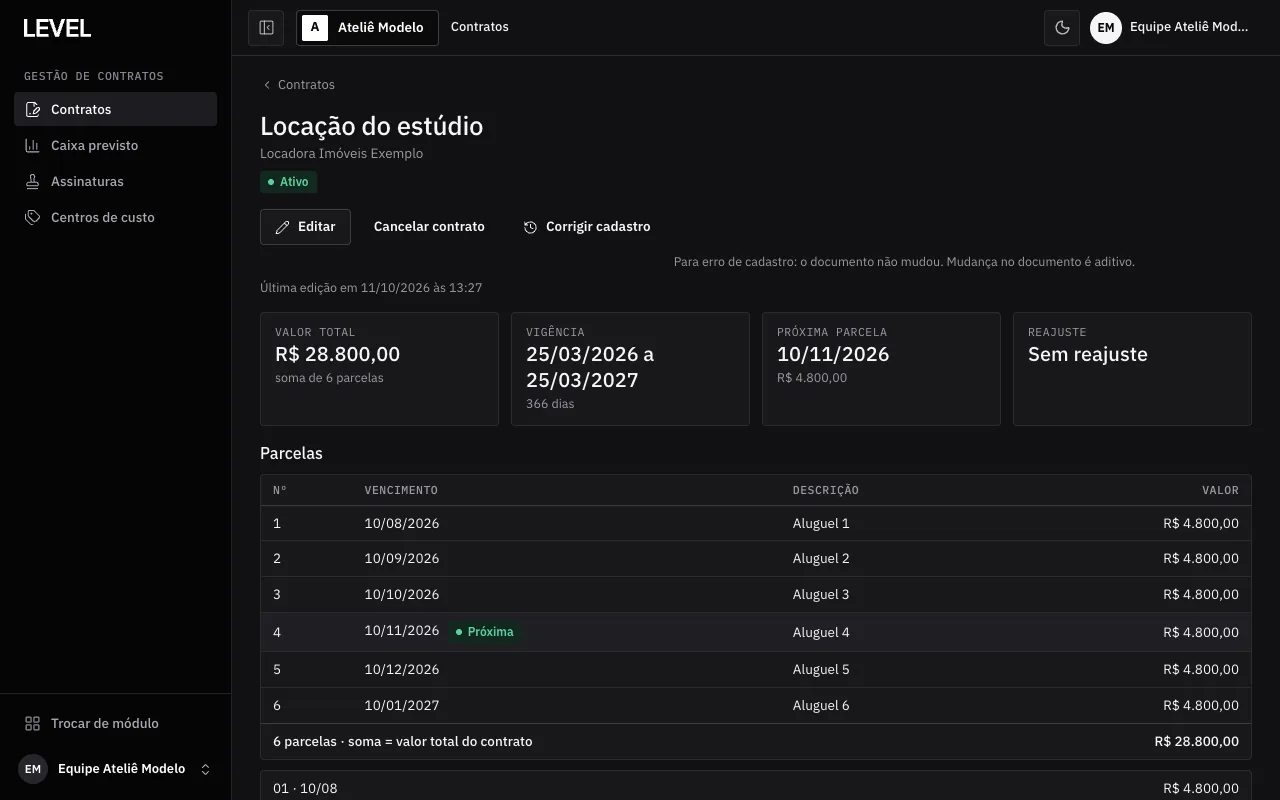
Task: Click the 10/09/2026 due date
Action: pos(402,559)
